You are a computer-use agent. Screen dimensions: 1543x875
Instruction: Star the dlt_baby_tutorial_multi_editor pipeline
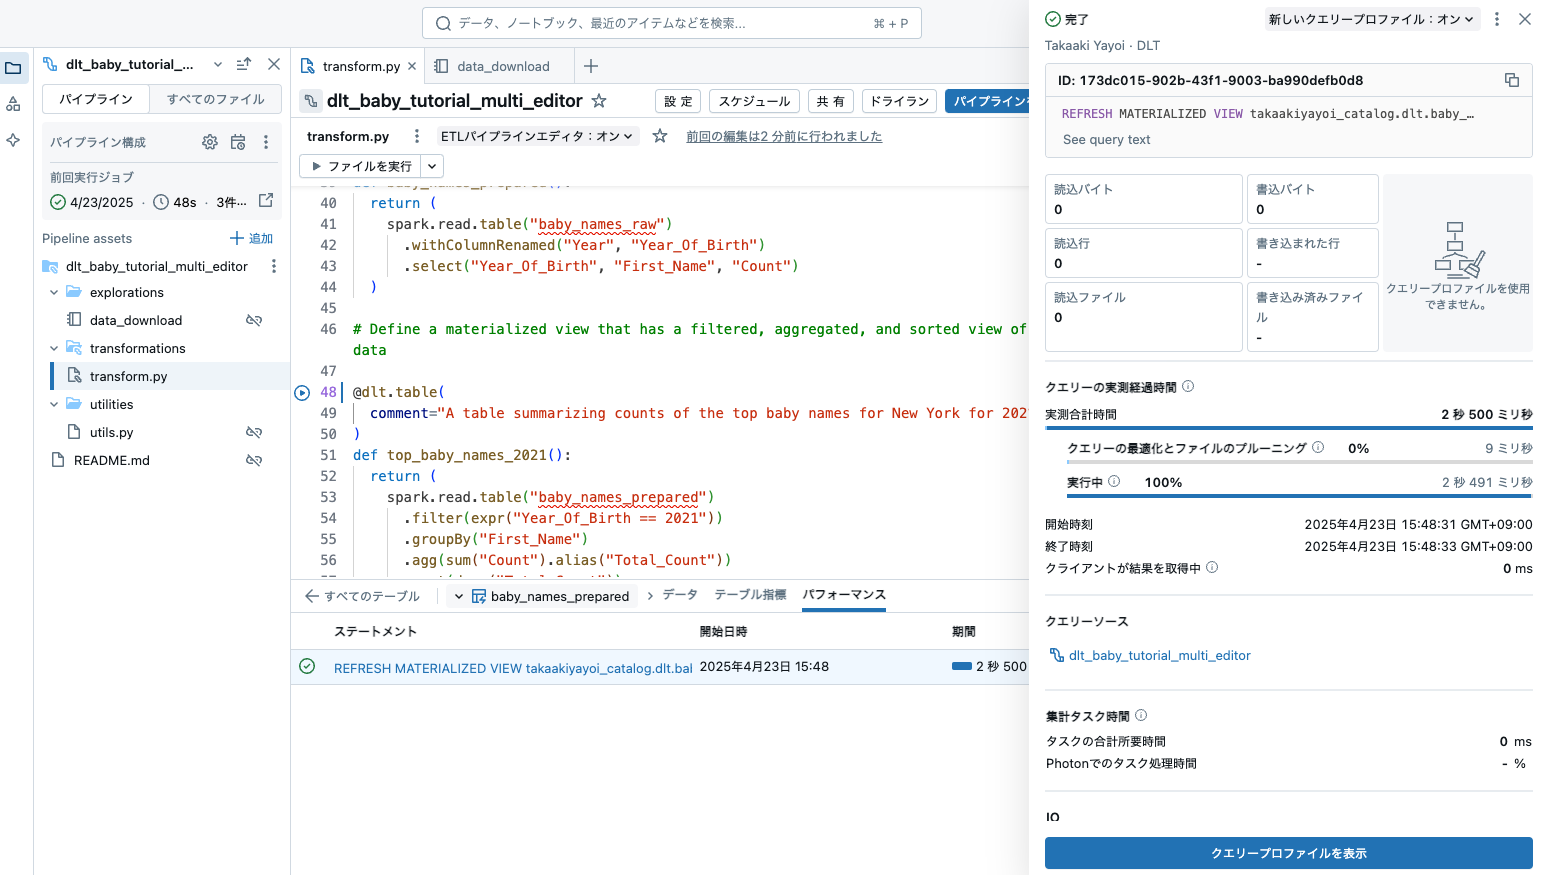tap(597, 100)
